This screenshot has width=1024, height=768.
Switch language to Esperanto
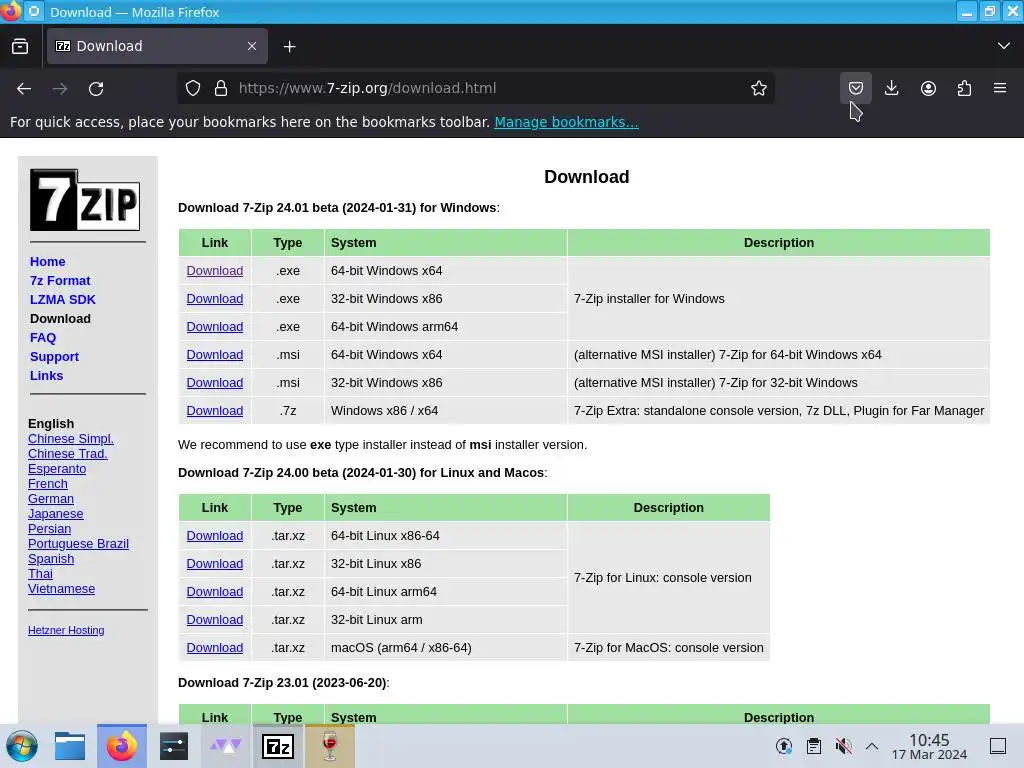tap(57, 469)
